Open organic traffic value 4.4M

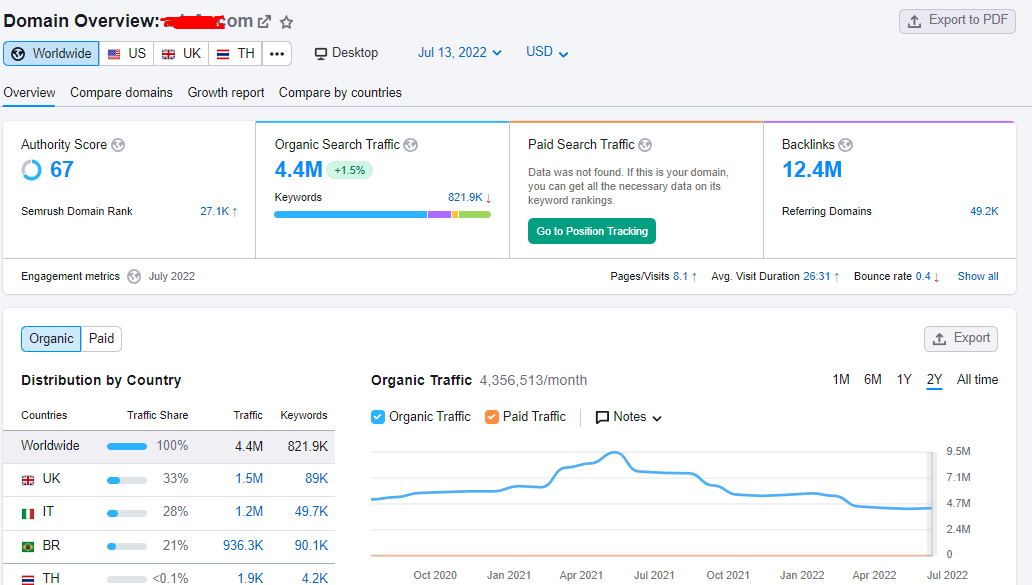point(299,170)
